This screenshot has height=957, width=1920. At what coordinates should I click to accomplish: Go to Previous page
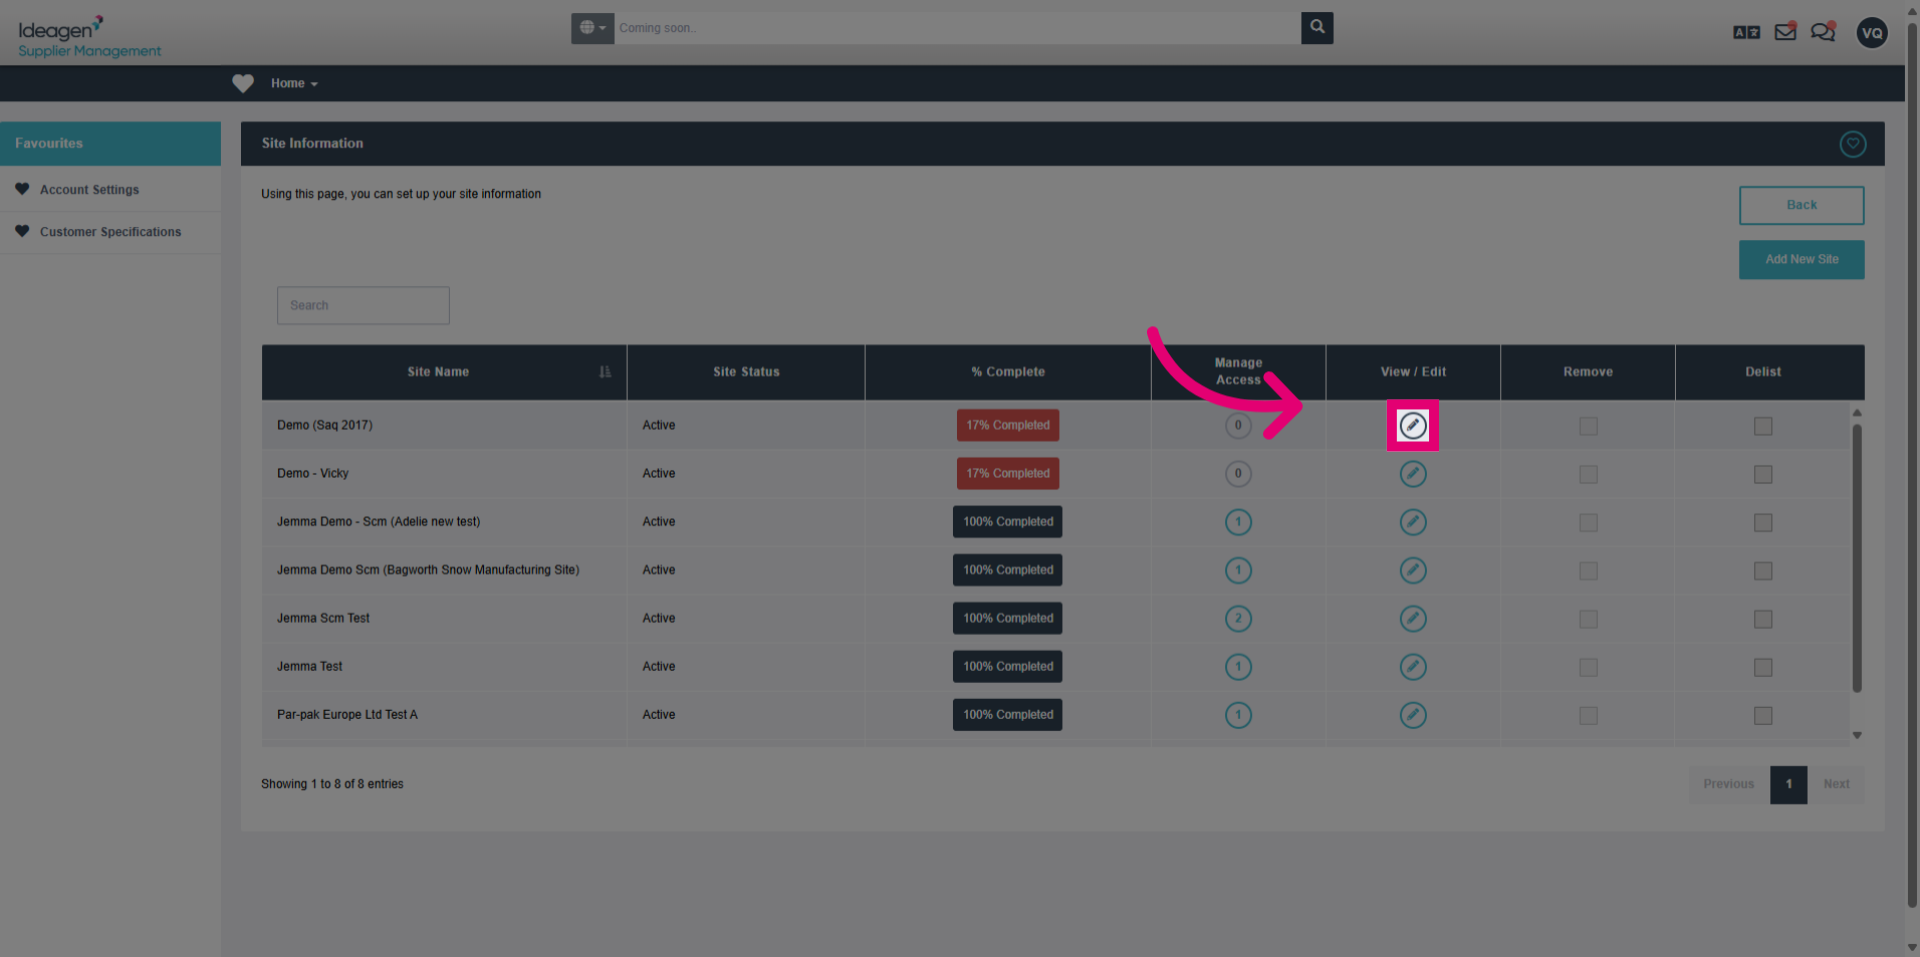tap(1729, 784)
